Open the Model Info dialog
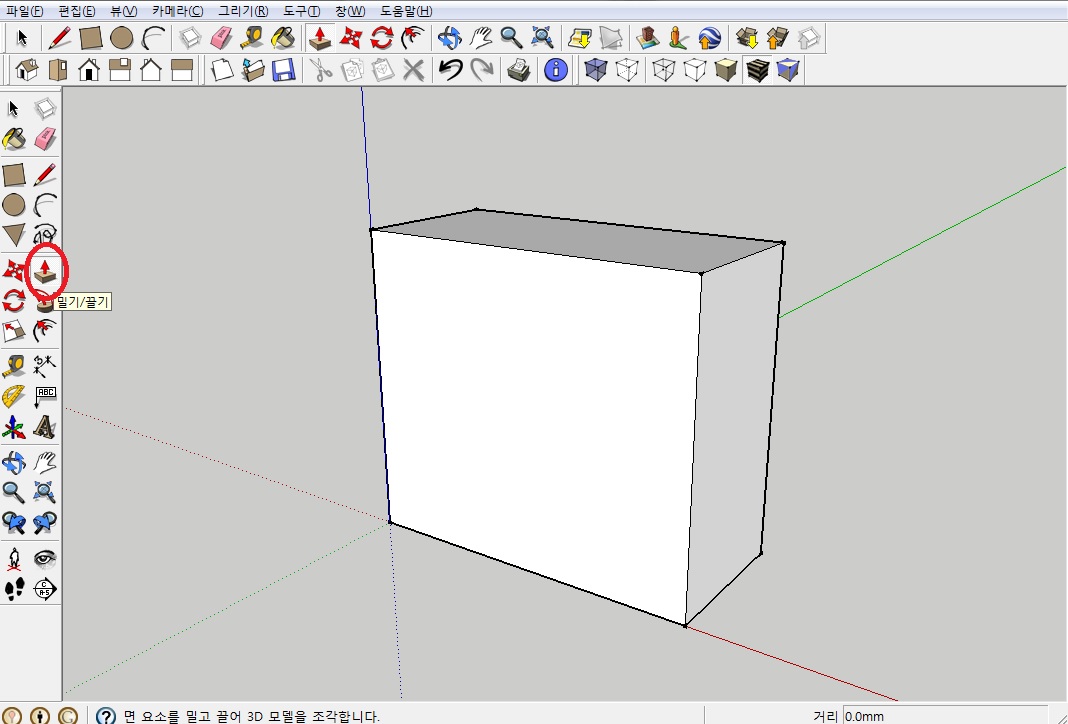1068x724 pixels. pos(556,69)
